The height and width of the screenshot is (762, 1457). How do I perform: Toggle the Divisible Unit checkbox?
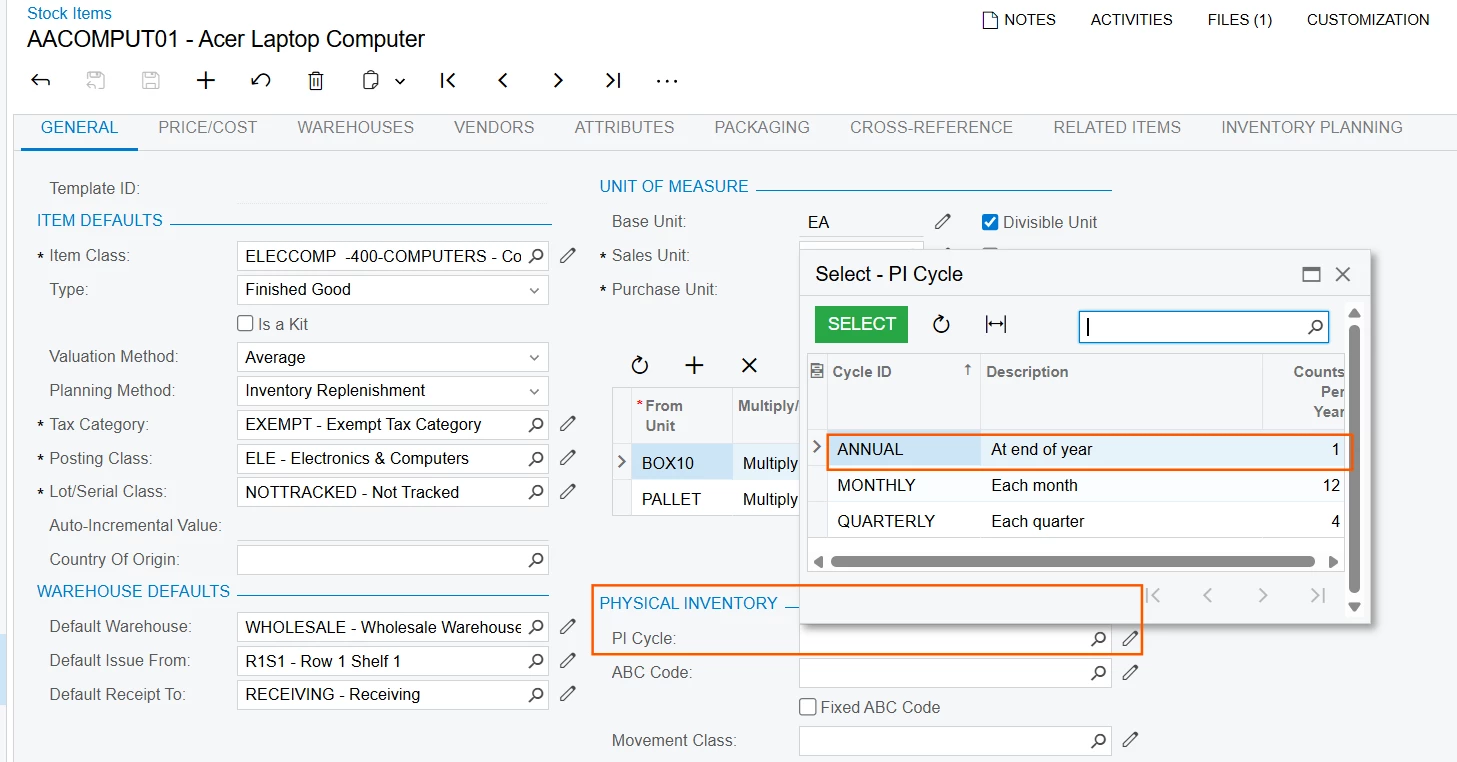tap(990, 222)
